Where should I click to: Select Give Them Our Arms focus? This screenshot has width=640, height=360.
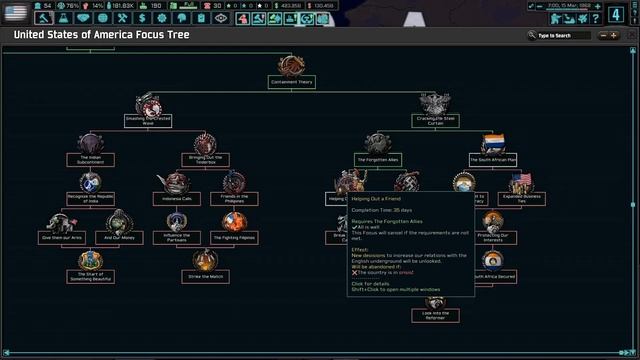click(x=62, y=238)
